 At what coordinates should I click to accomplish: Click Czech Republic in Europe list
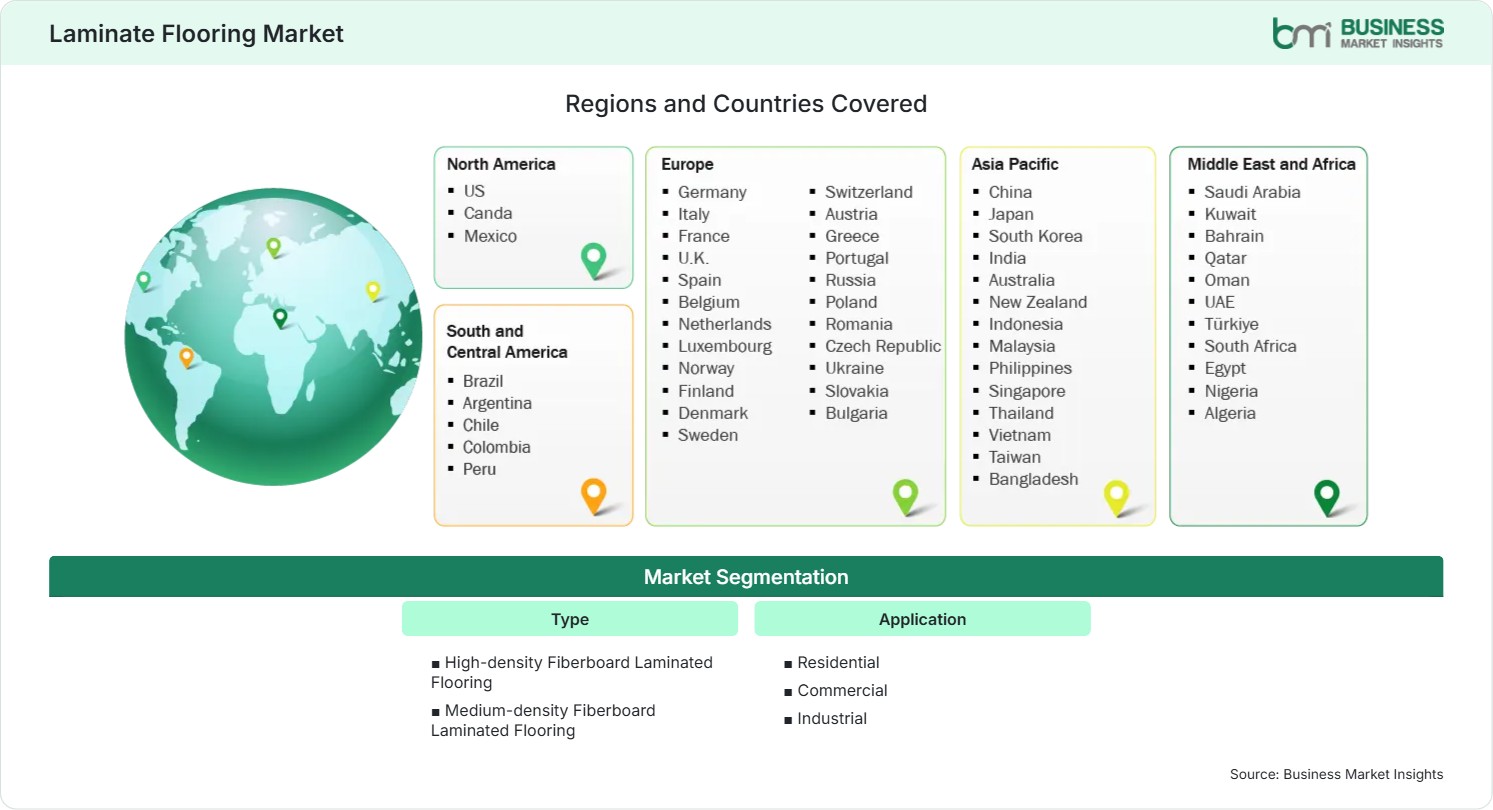pos(883,346)
